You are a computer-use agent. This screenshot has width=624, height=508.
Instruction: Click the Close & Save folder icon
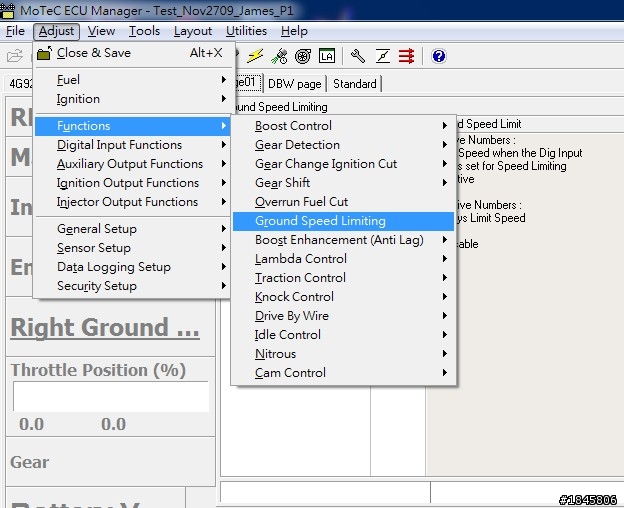tap(44, 53)
